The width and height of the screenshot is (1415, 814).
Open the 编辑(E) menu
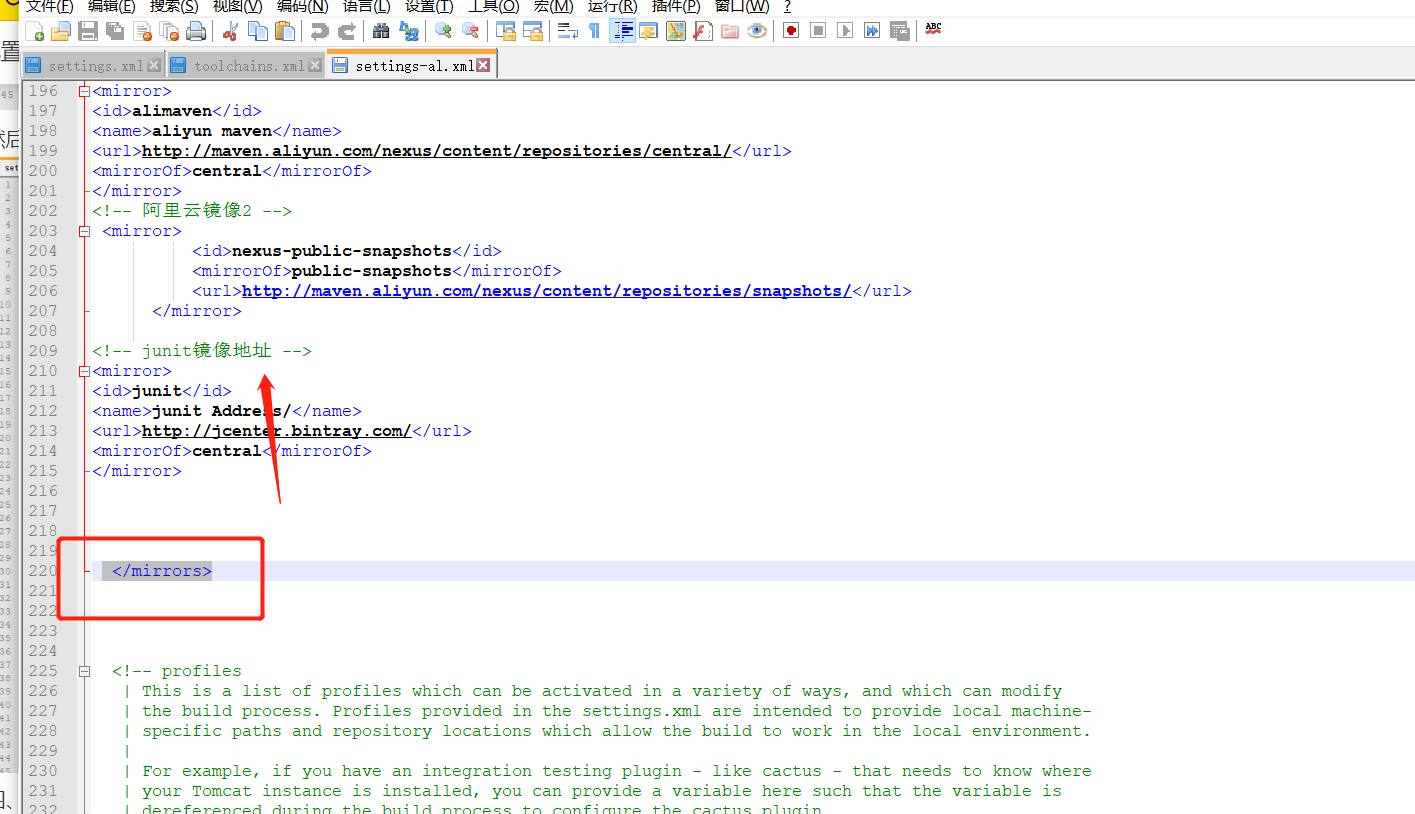[111, 6]
